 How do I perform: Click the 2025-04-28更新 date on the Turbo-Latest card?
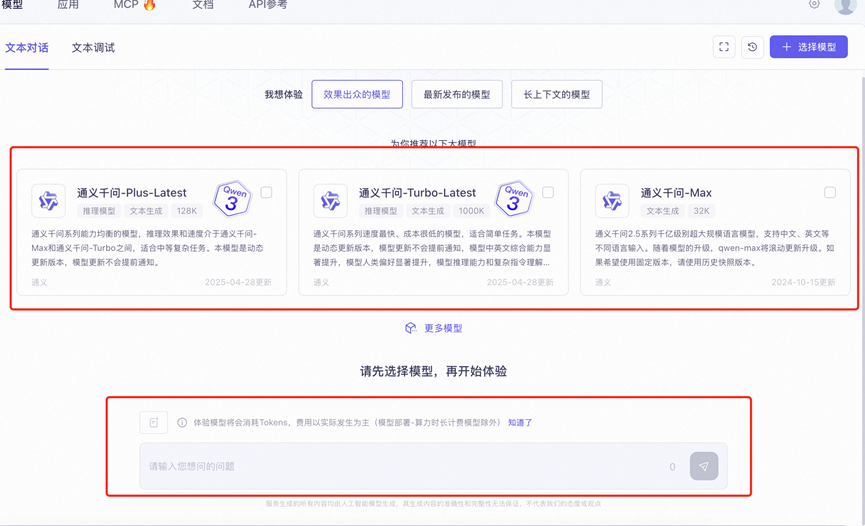click(520, 282)
